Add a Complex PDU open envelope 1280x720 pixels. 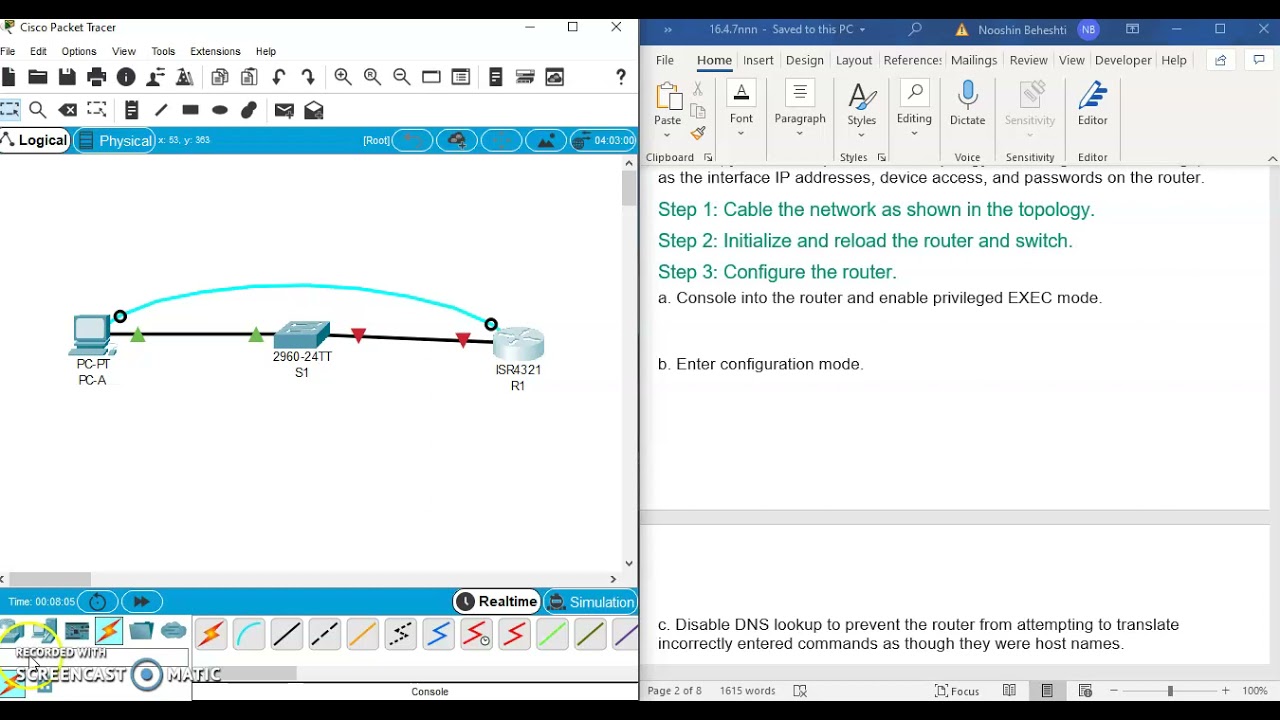coord(314,110)
